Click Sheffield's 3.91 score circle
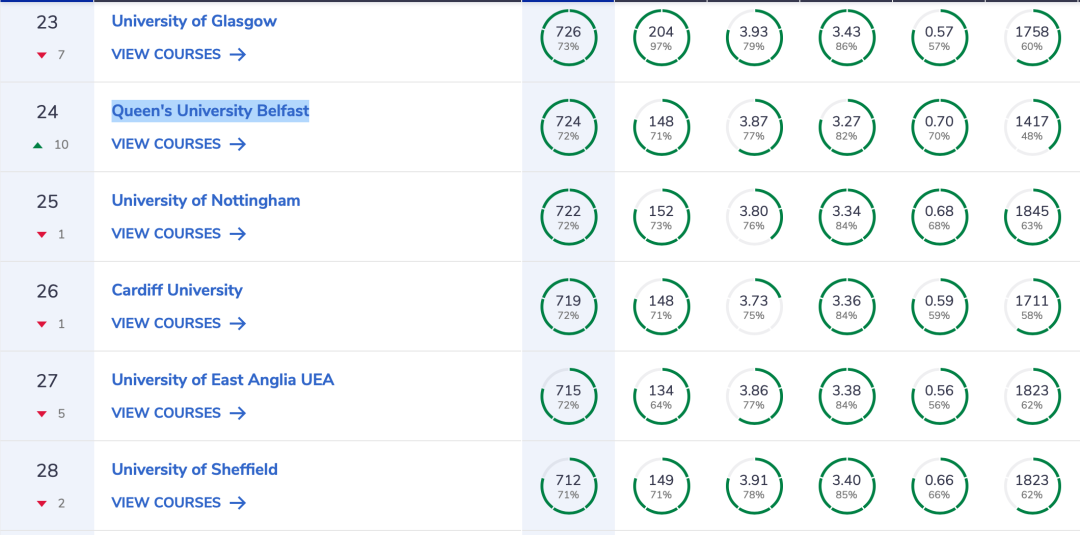Screen dimensions: 1080x535 pyautogui.click(x=754, y=486)
